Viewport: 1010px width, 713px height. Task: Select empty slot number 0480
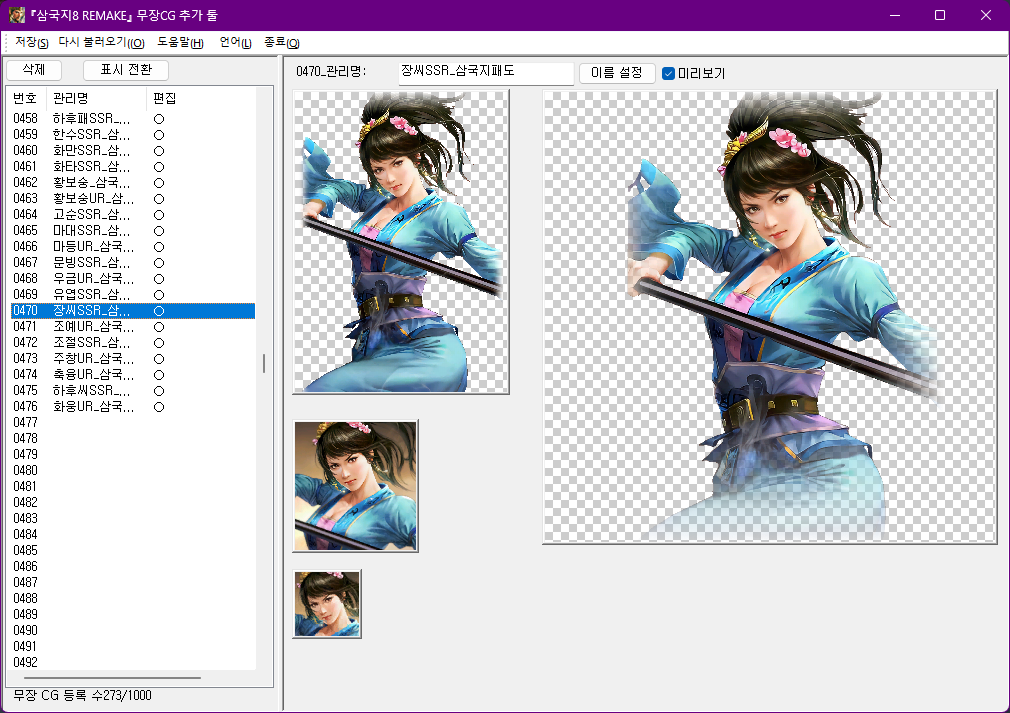tap(26, 471)
